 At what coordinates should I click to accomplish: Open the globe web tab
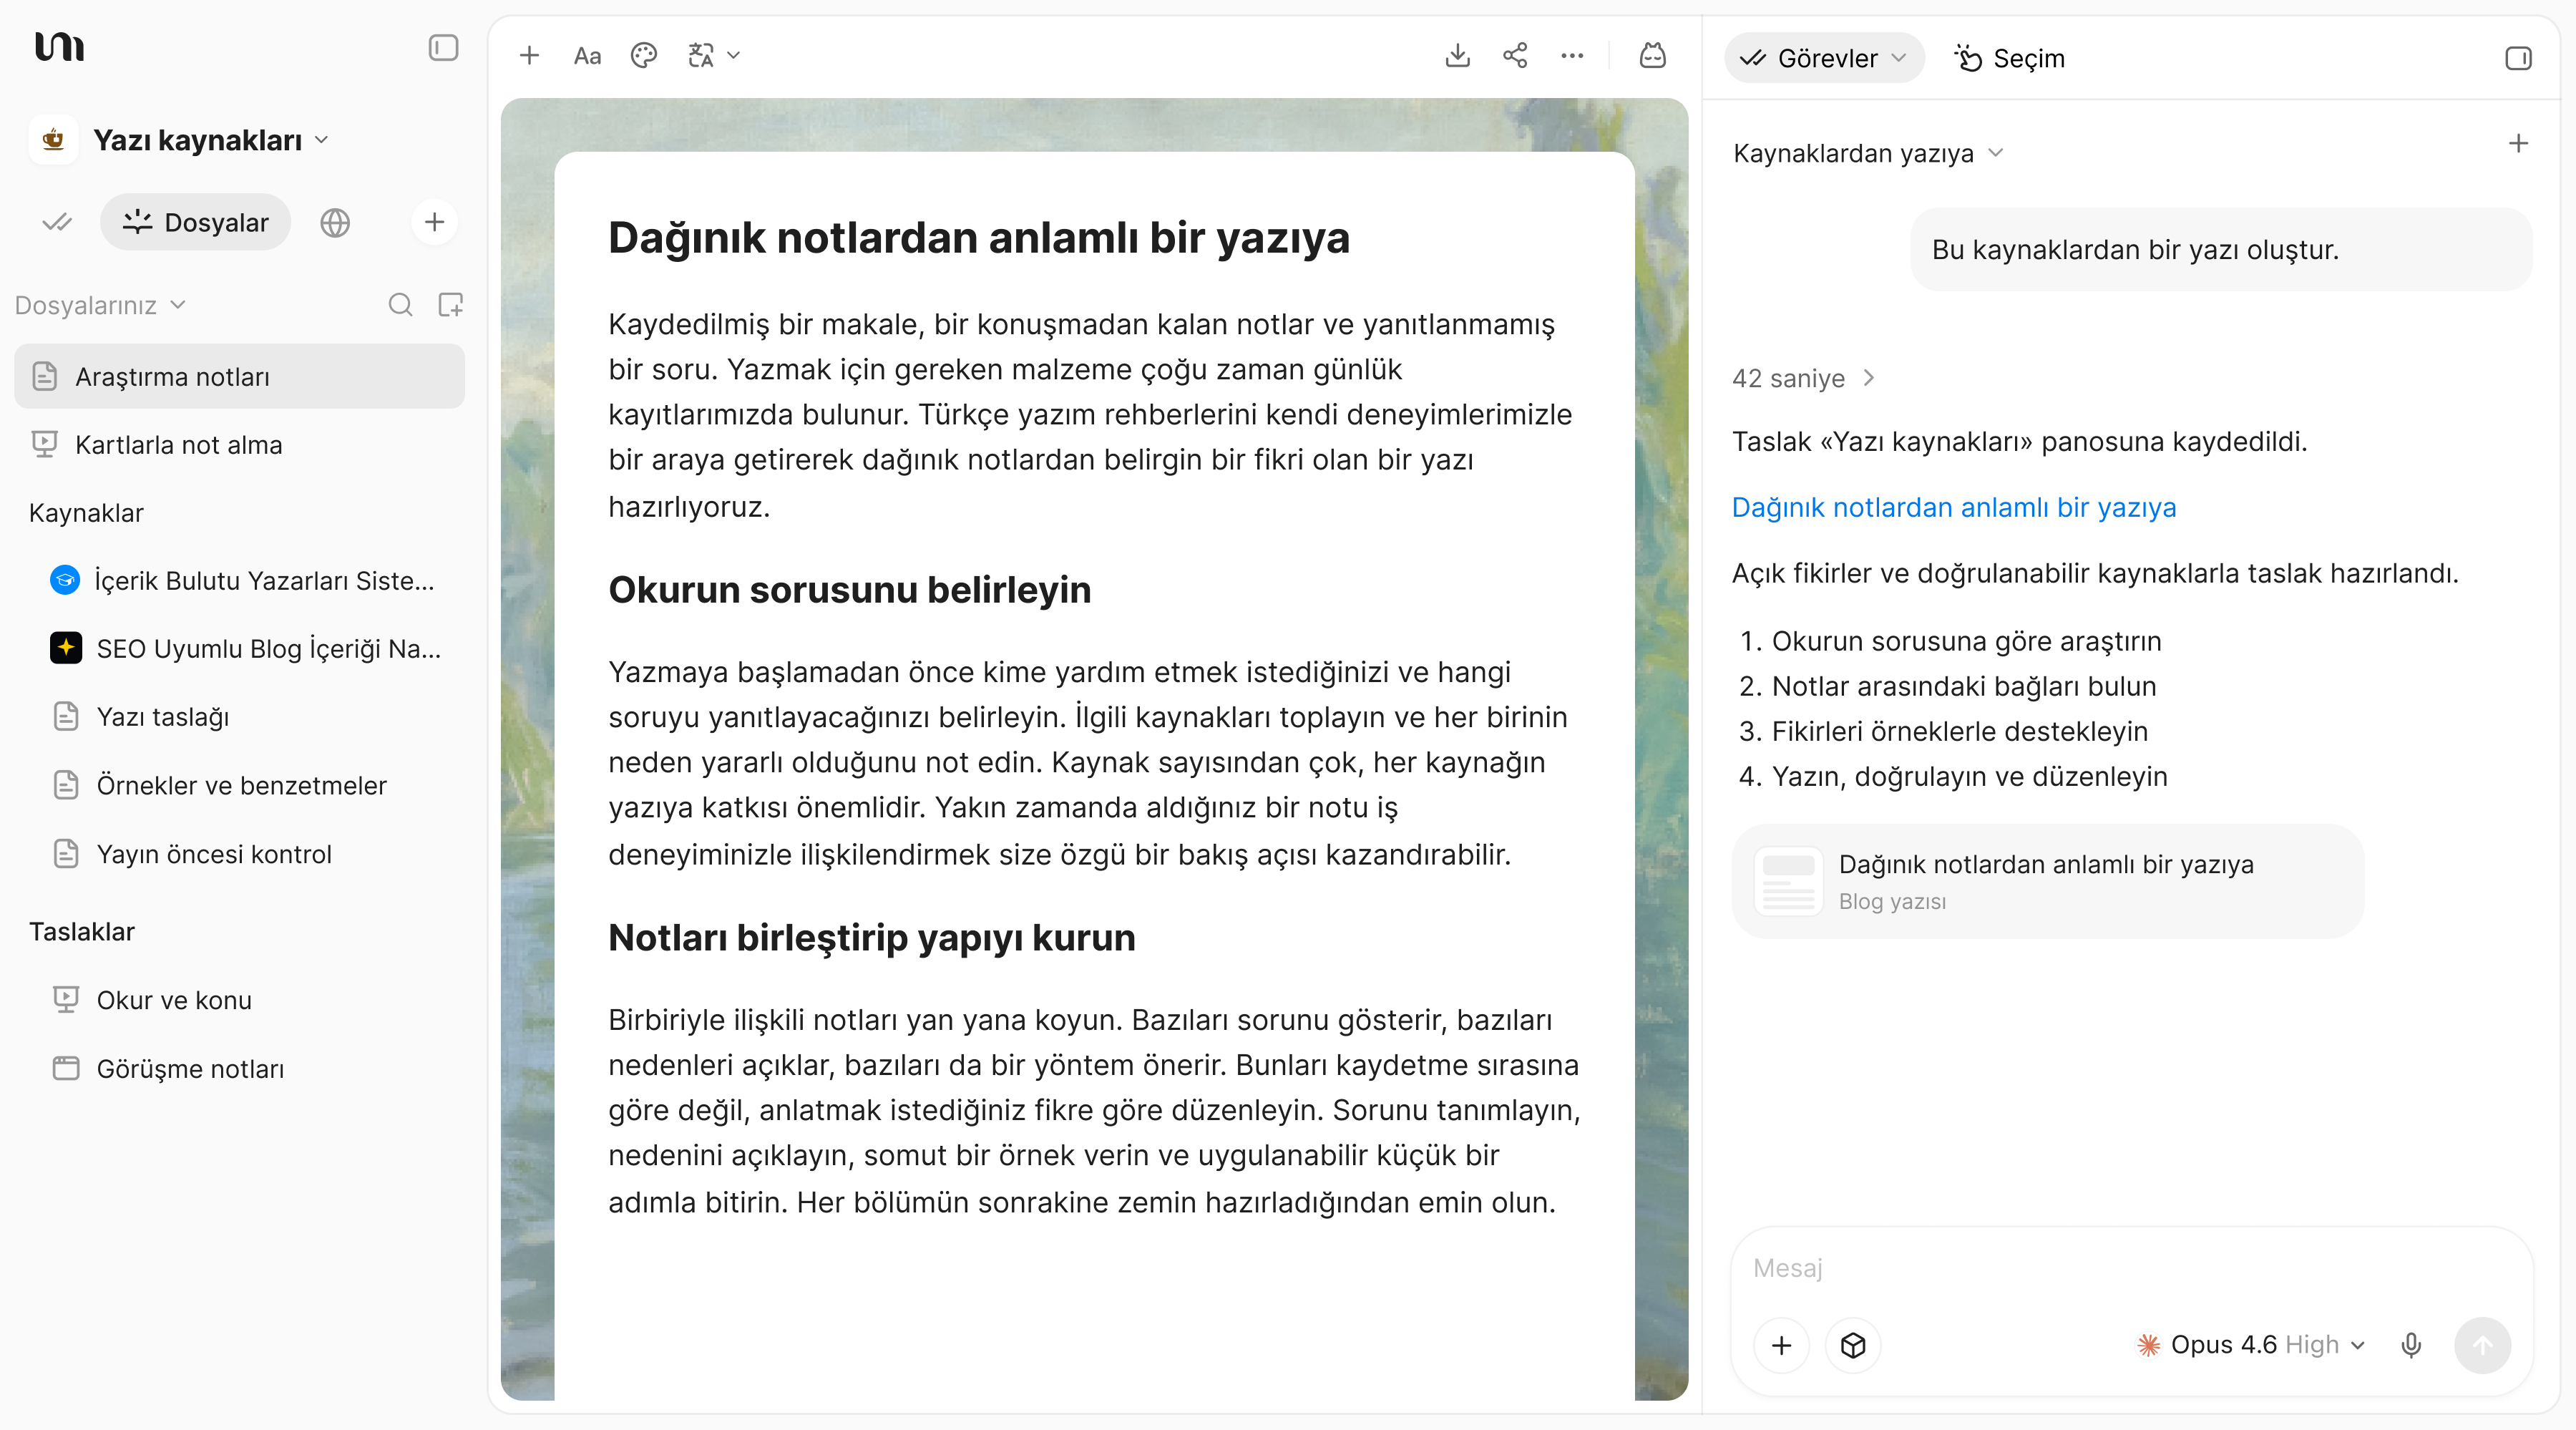(x=335, y=222)
